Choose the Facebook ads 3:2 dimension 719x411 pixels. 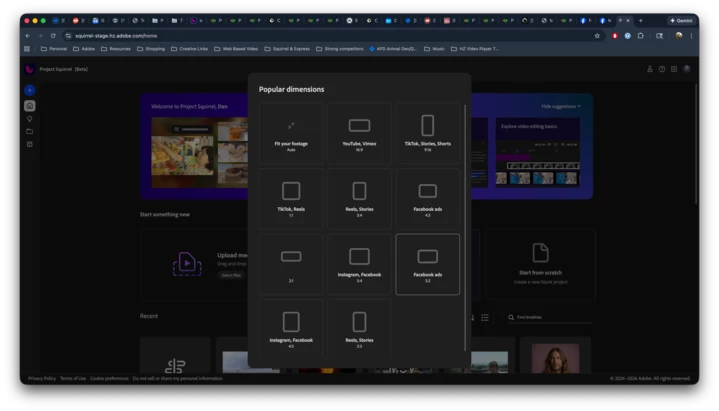coord(427,265)
